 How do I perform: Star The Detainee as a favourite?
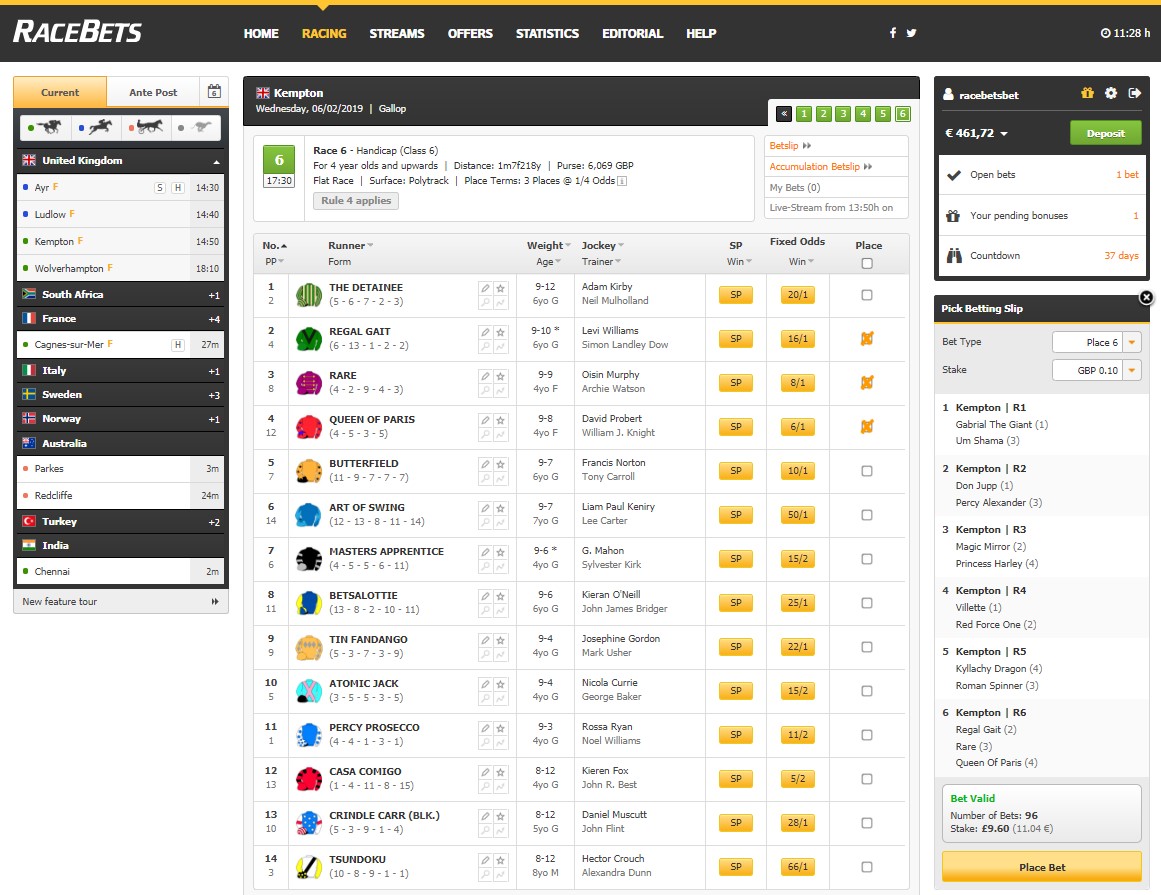click(501, 288)
